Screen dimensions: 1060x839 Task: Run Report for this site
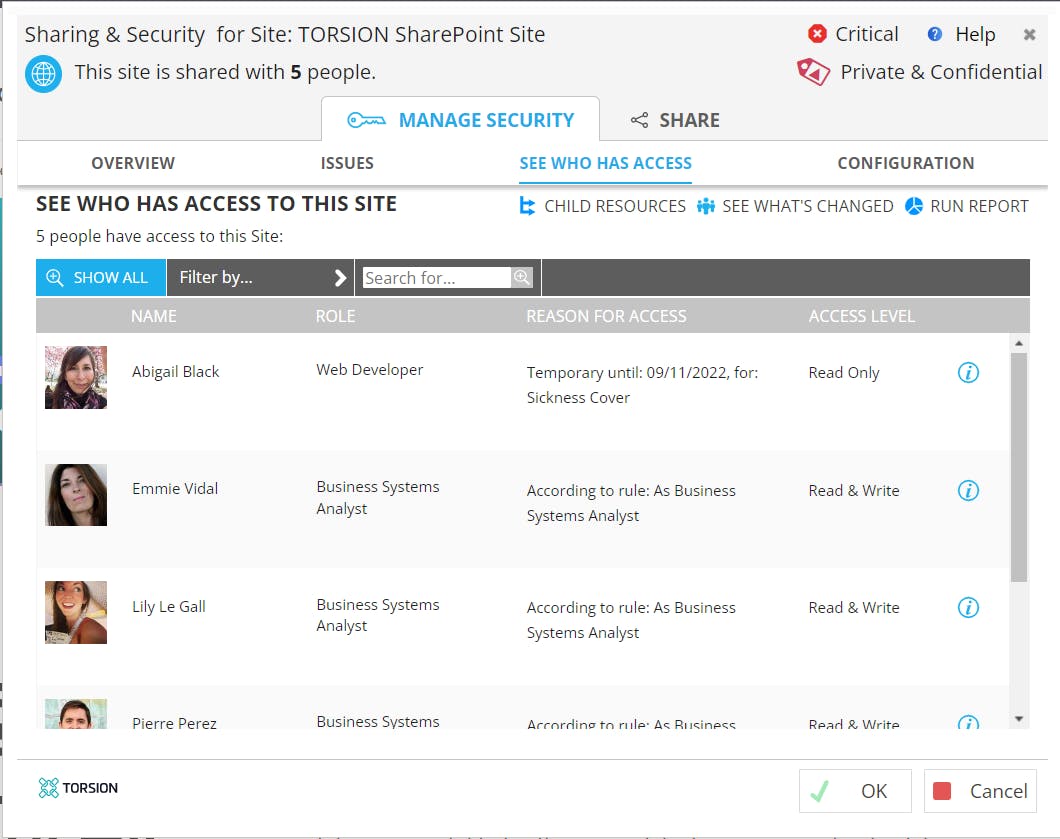(967, 207)
